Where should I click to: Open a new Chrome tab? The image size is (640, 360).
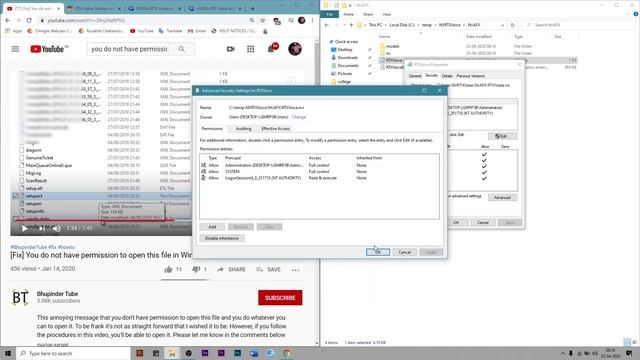pyautogui.click(x=253, y=8)
